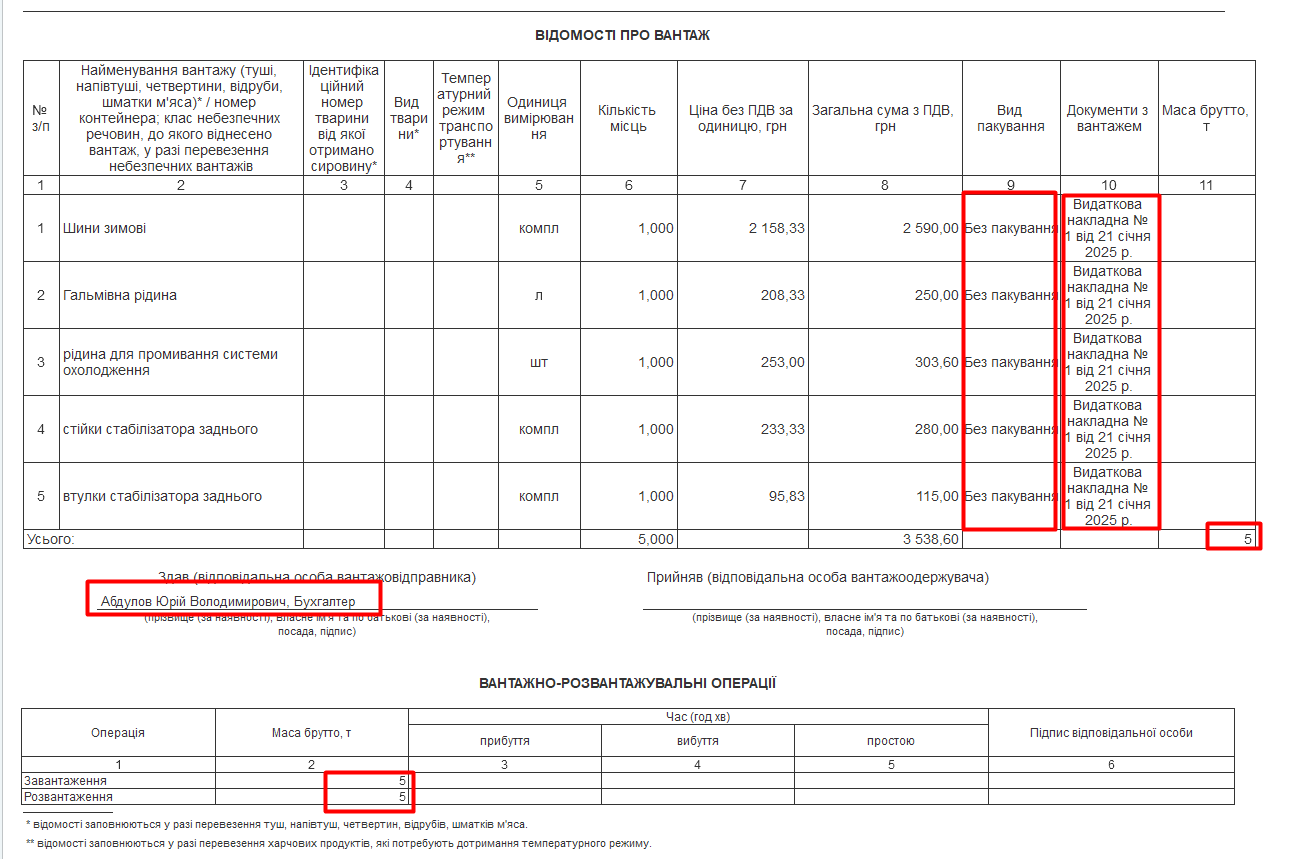
Task: Click the Час (год хв) header
Action: point(698,717)
